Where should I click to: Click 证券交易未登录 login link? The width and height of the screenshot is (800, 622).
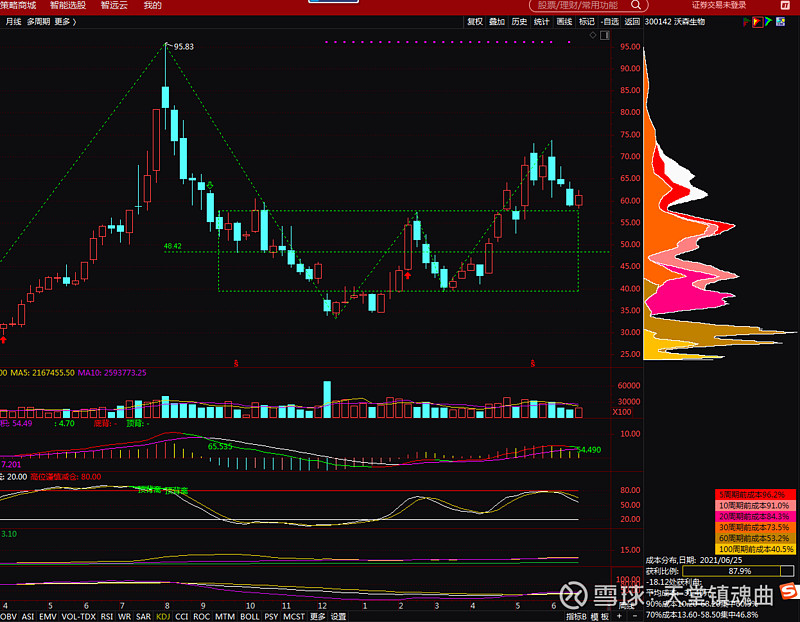tap(719, 5)
